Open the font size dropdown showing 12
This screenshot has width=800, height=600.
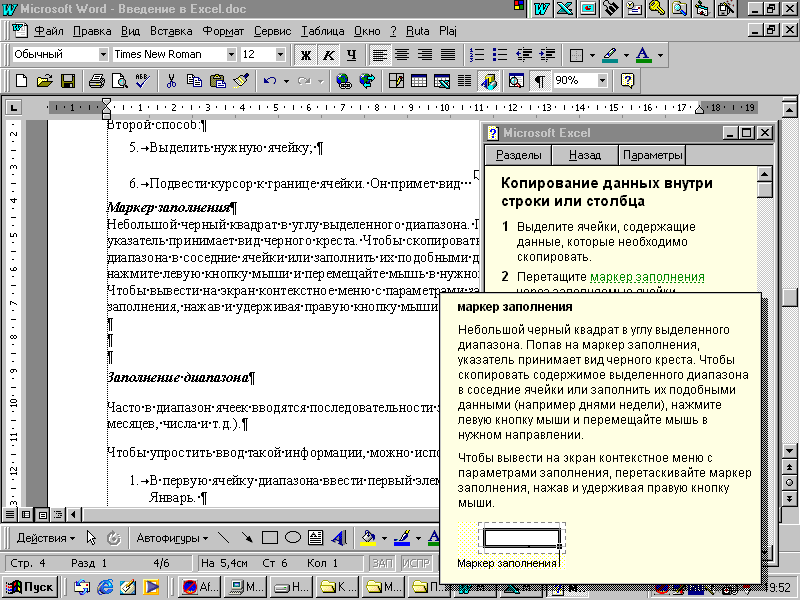tap(280, 54)
